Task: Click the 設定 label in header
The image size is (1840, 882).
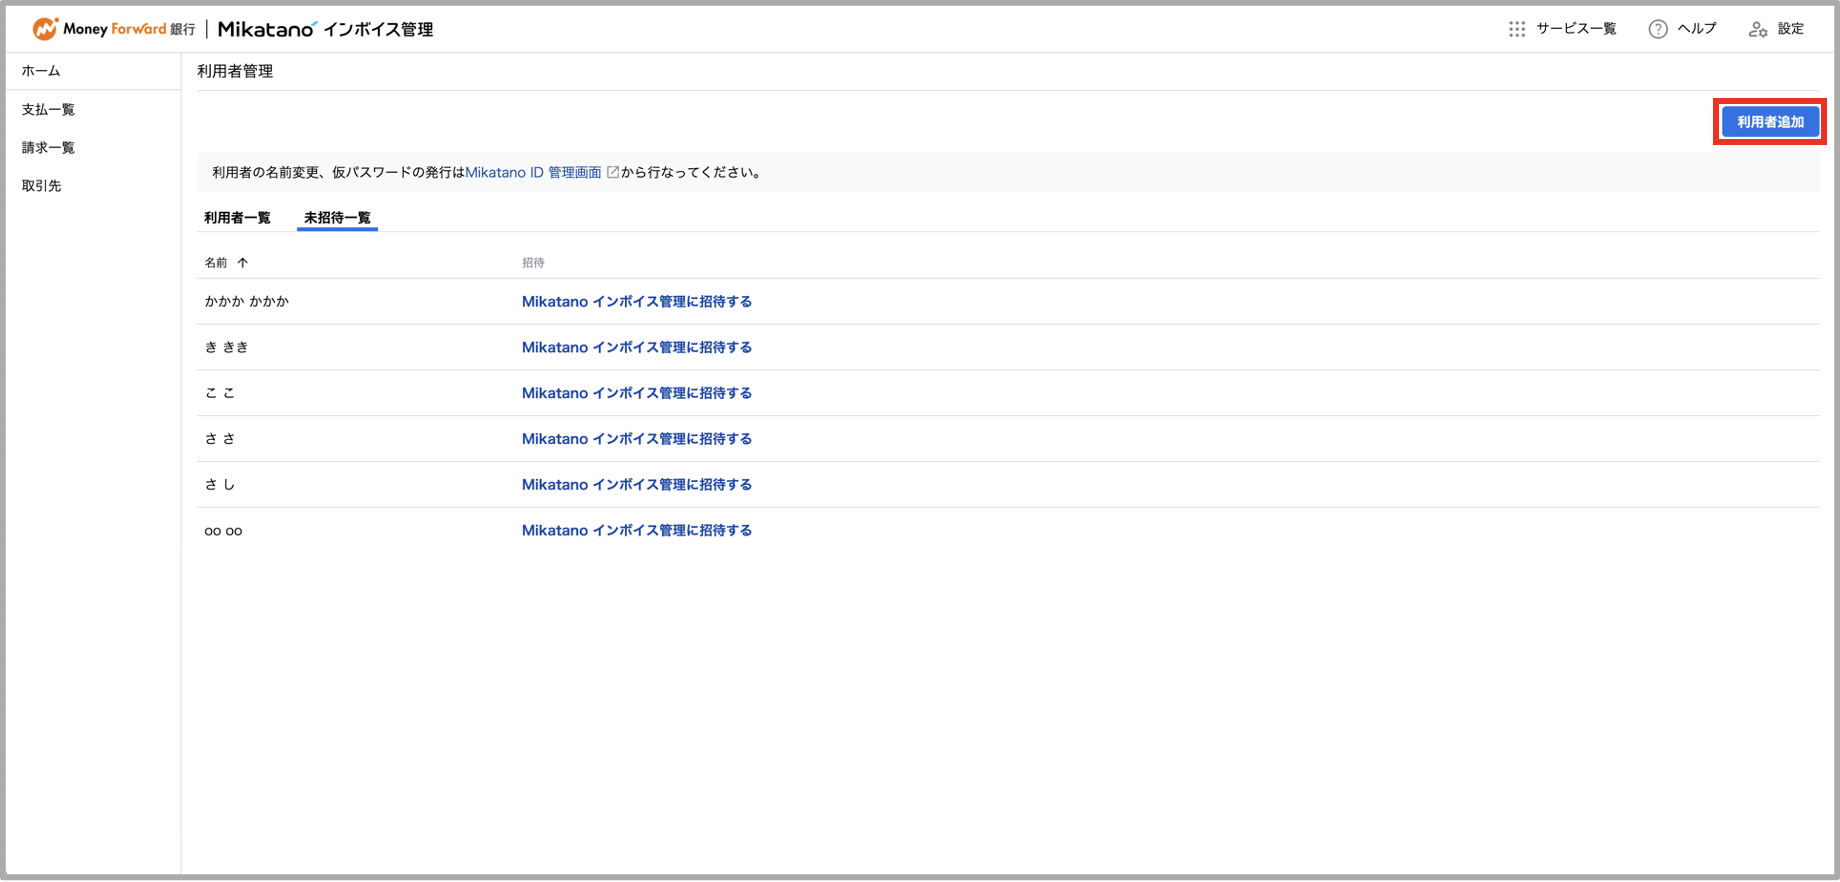Action: tap(1791, 29)
